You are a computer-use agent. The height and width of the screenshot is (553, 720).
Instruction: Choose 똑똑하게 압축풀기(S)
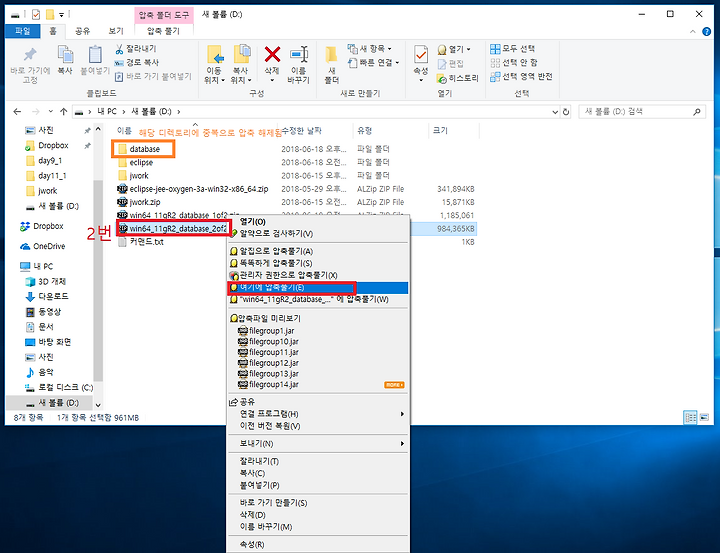tap(318, 263)
